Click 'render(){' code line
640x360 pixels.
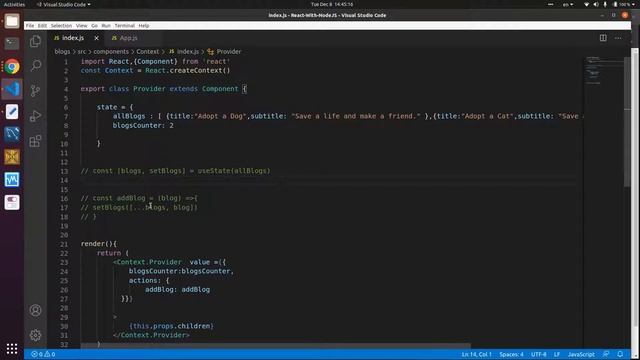tap(98, 244)
